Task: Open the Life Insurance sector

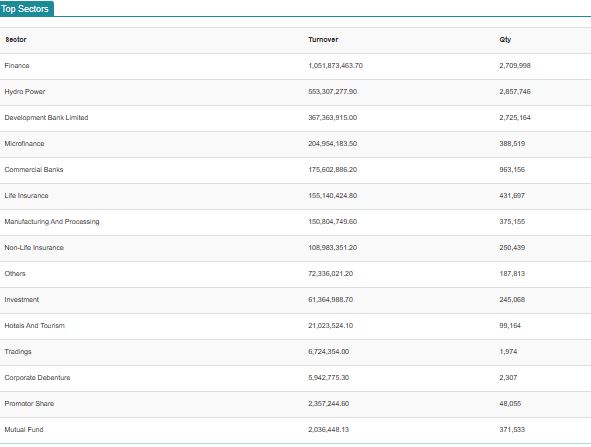Action: pos(26,196)
